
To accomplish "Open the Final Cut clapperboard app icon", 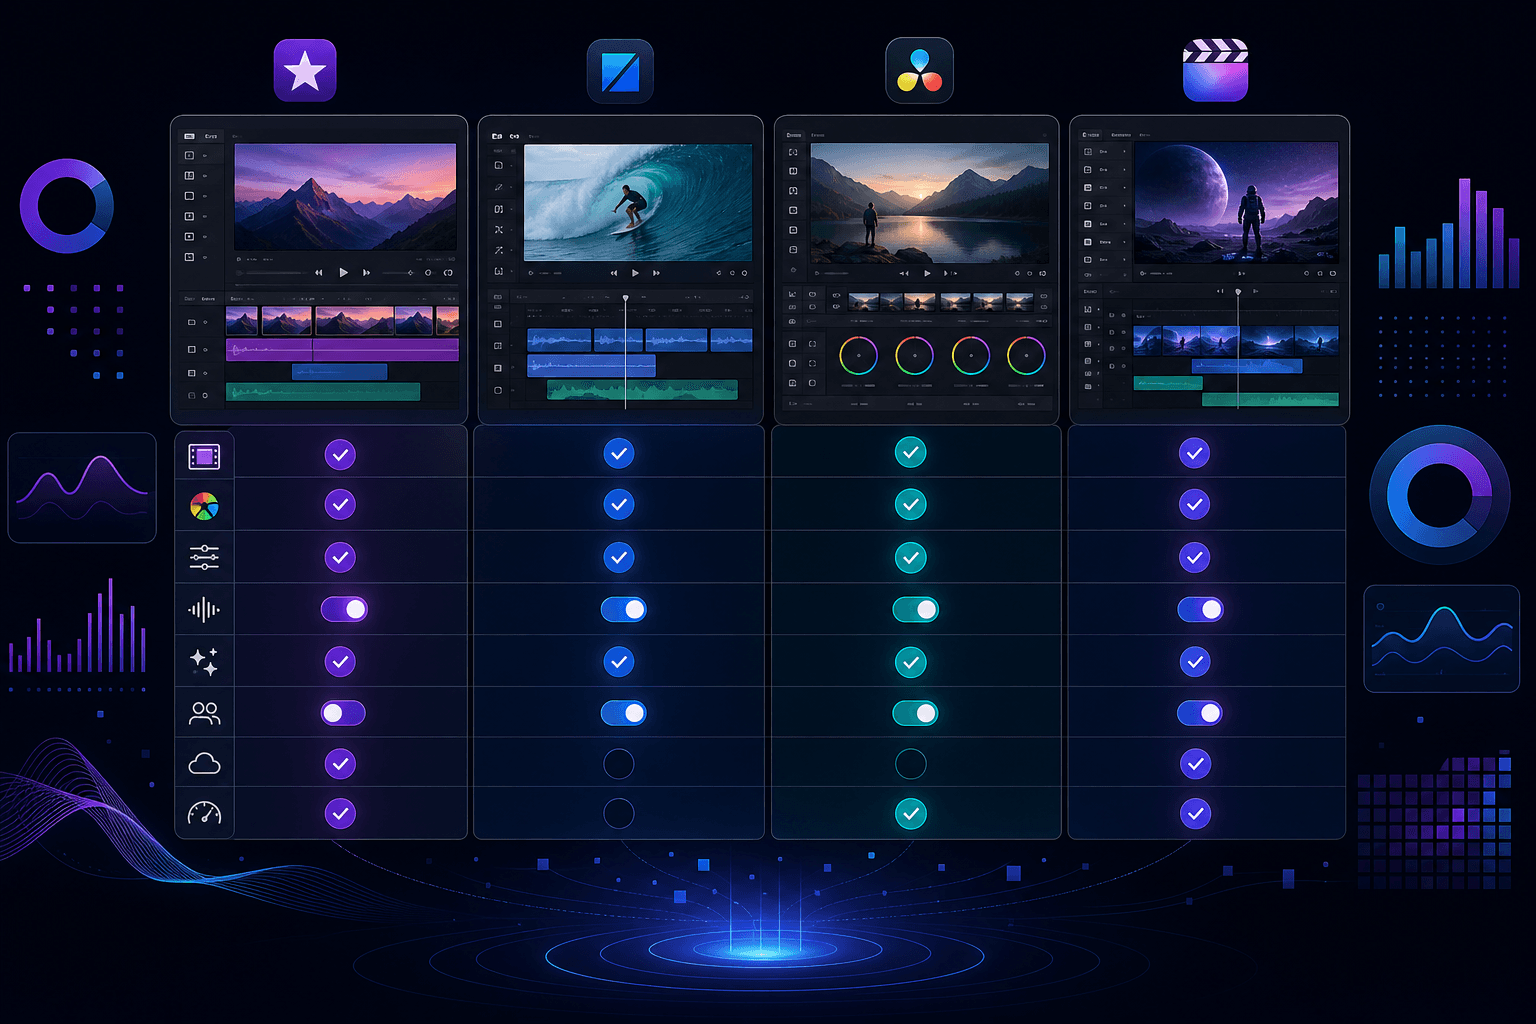I will [x=1215, y=71].
